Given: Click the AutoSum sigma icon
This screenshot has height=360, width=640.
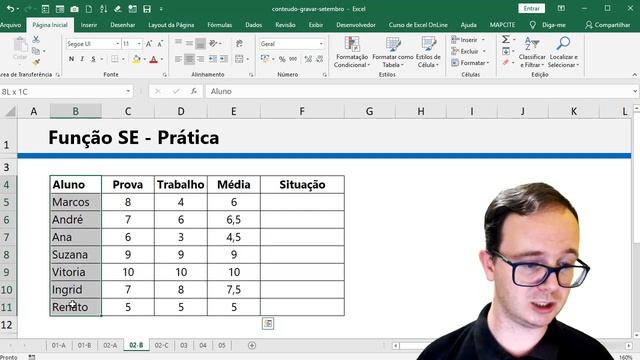Looking at the screenshot, I should pos(506,40).
